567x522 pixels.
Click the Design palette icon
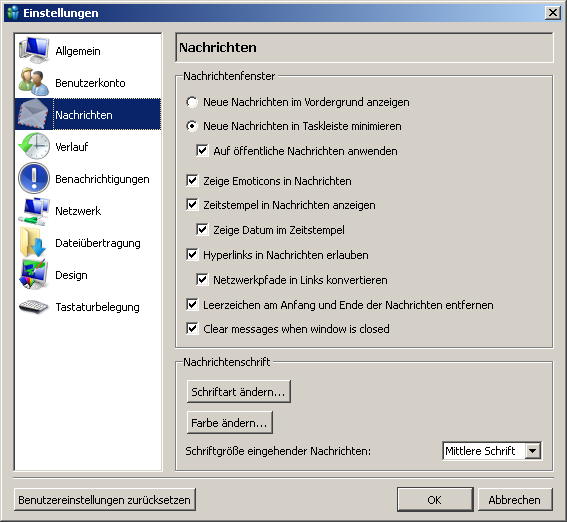(34, 275)
